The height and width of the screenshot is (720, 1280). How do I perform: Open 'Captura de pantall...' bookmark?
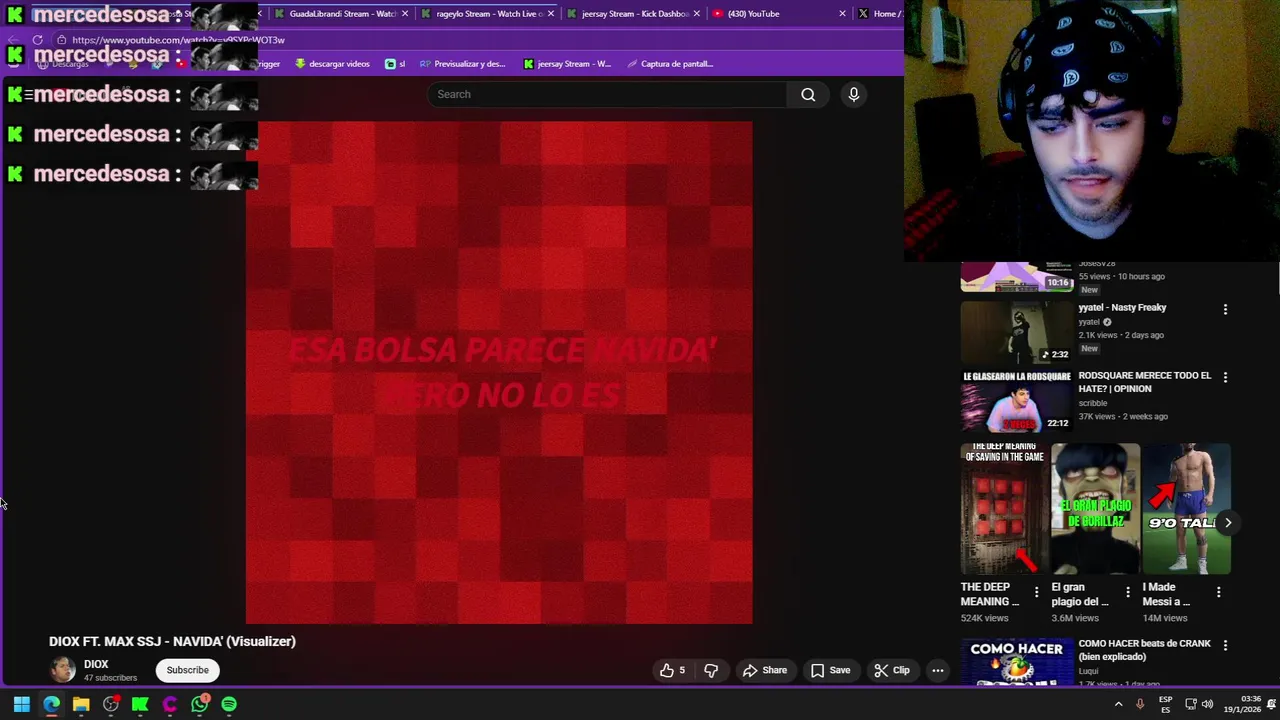tap(670, 64)
